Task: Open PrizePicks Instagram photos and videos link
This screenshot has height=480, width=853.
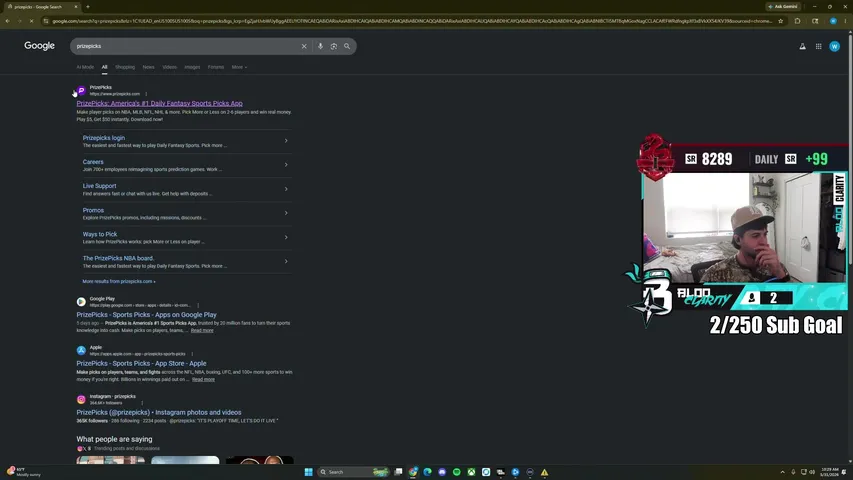Action: pos(159,413)
